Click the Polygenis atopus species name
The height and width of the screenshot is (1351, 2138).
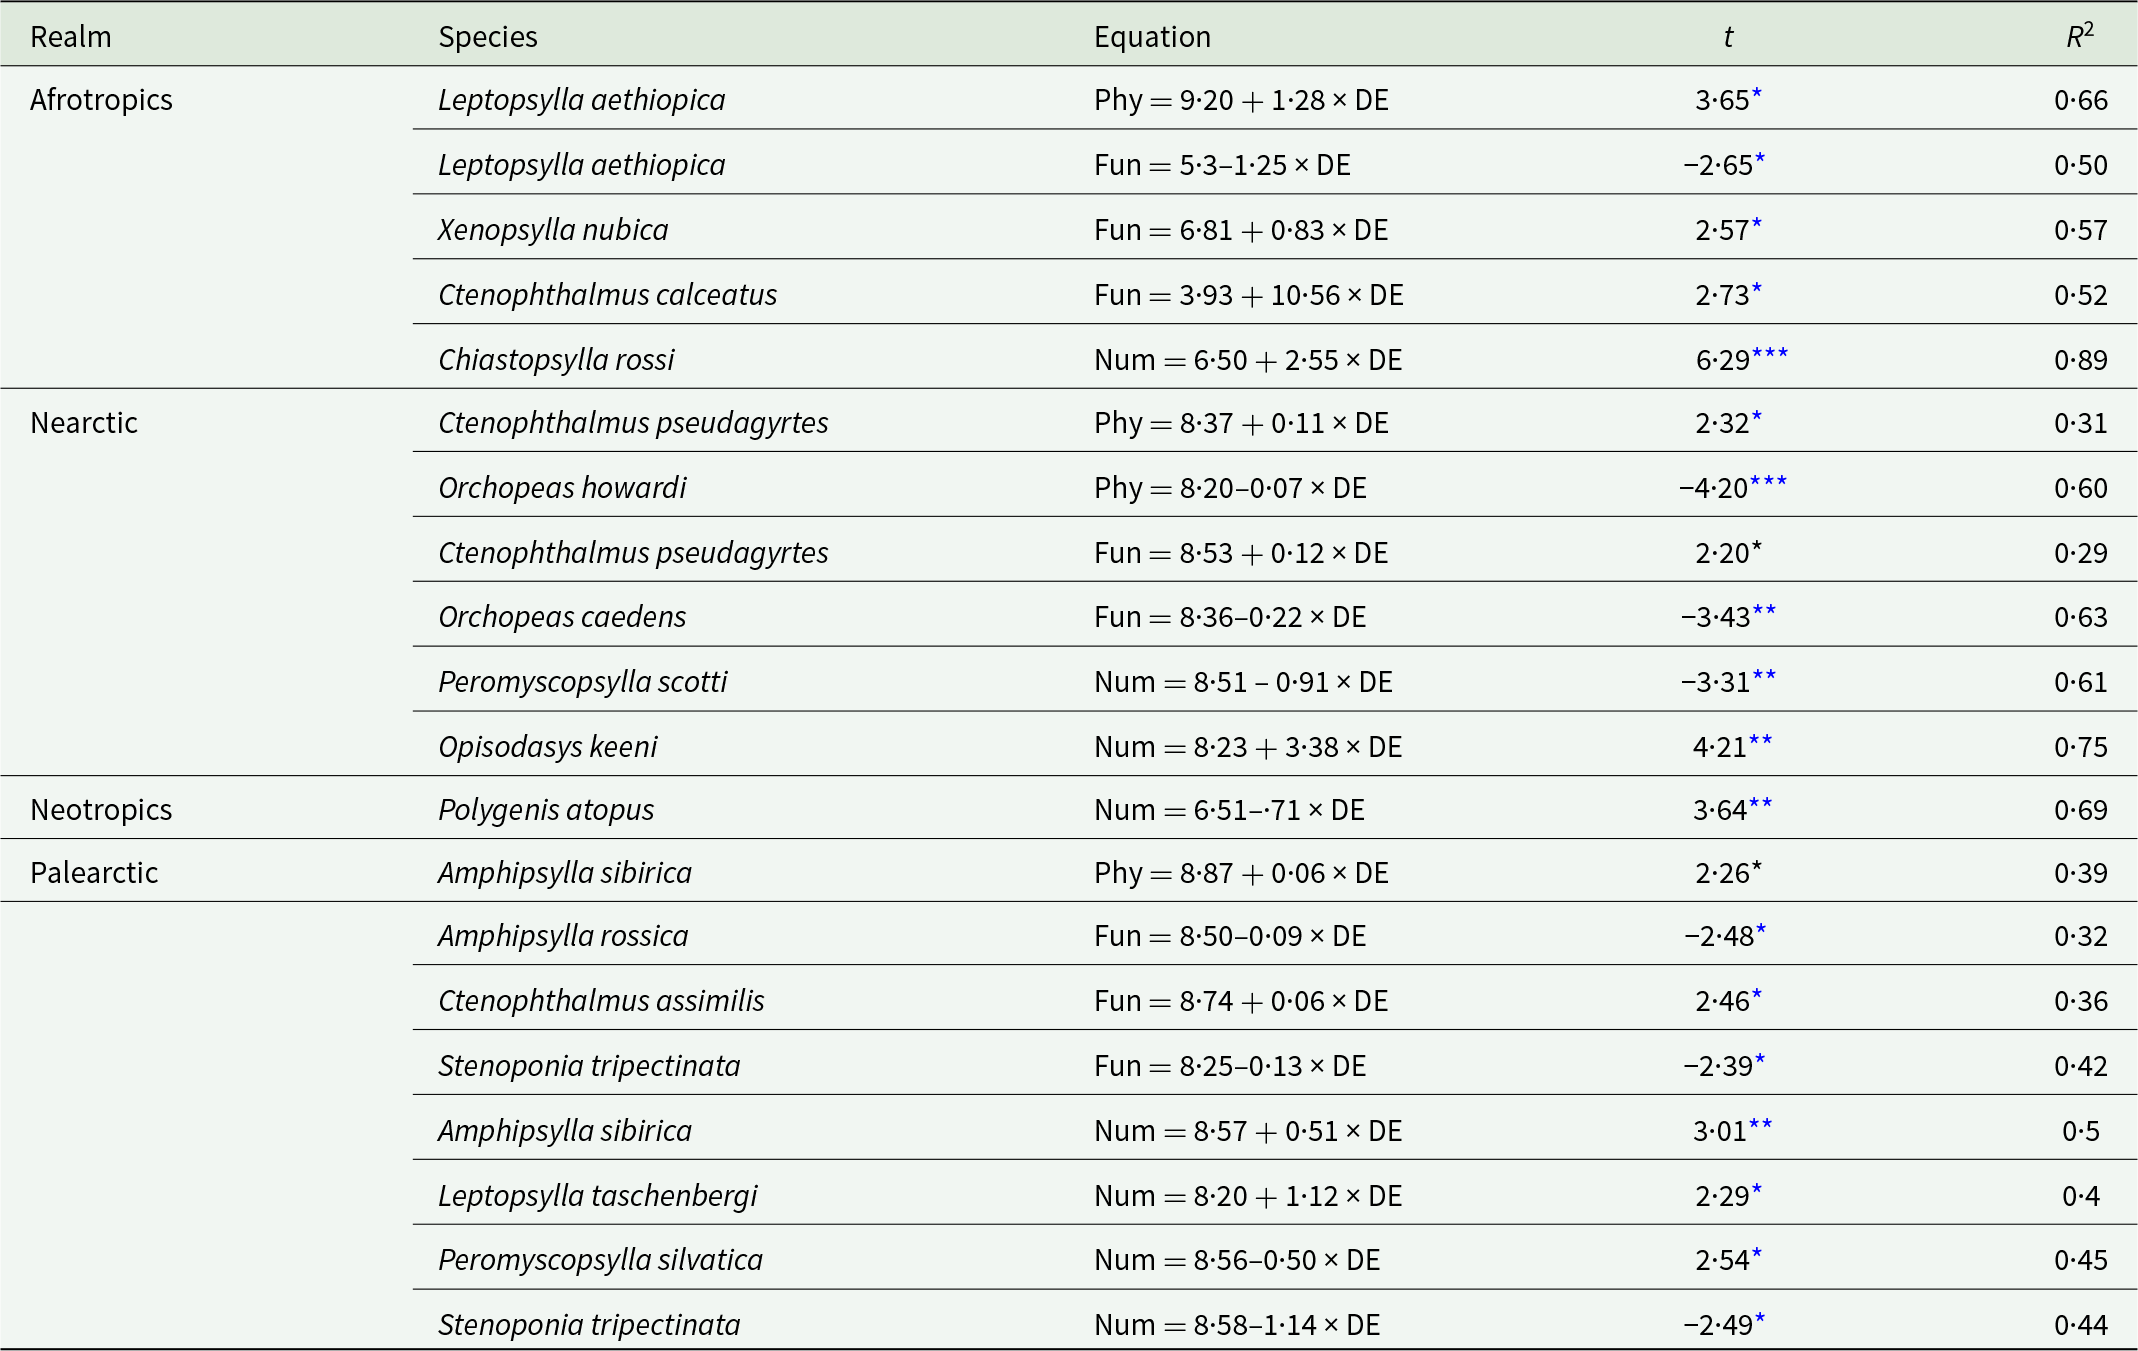(546, 810)
